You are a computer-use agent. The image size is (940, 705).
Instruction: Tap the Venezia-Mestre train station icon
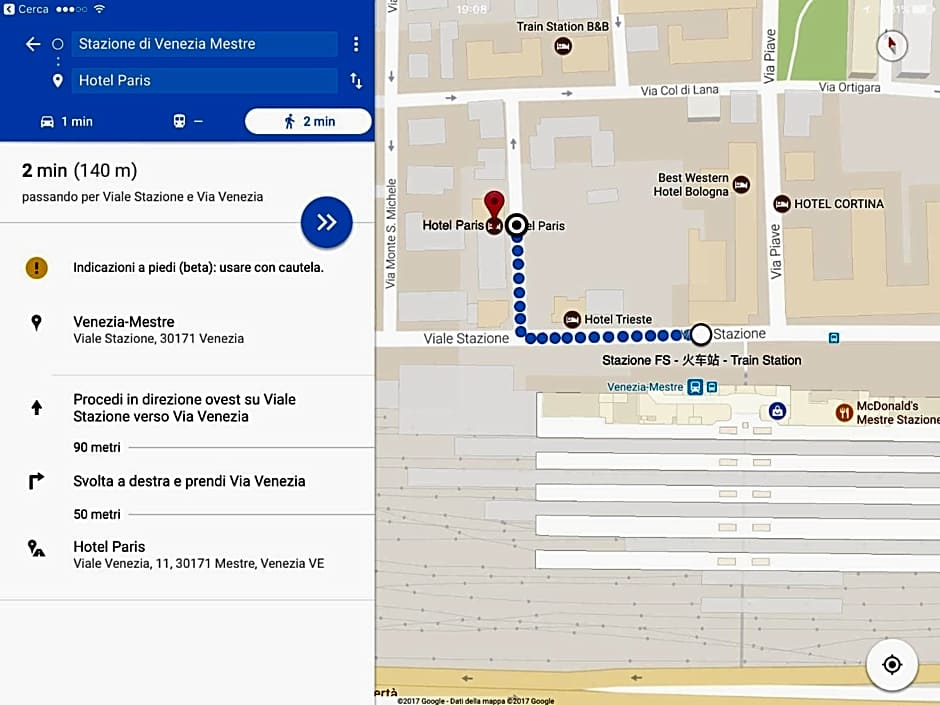pyautogui.click(x=695, y=387)
